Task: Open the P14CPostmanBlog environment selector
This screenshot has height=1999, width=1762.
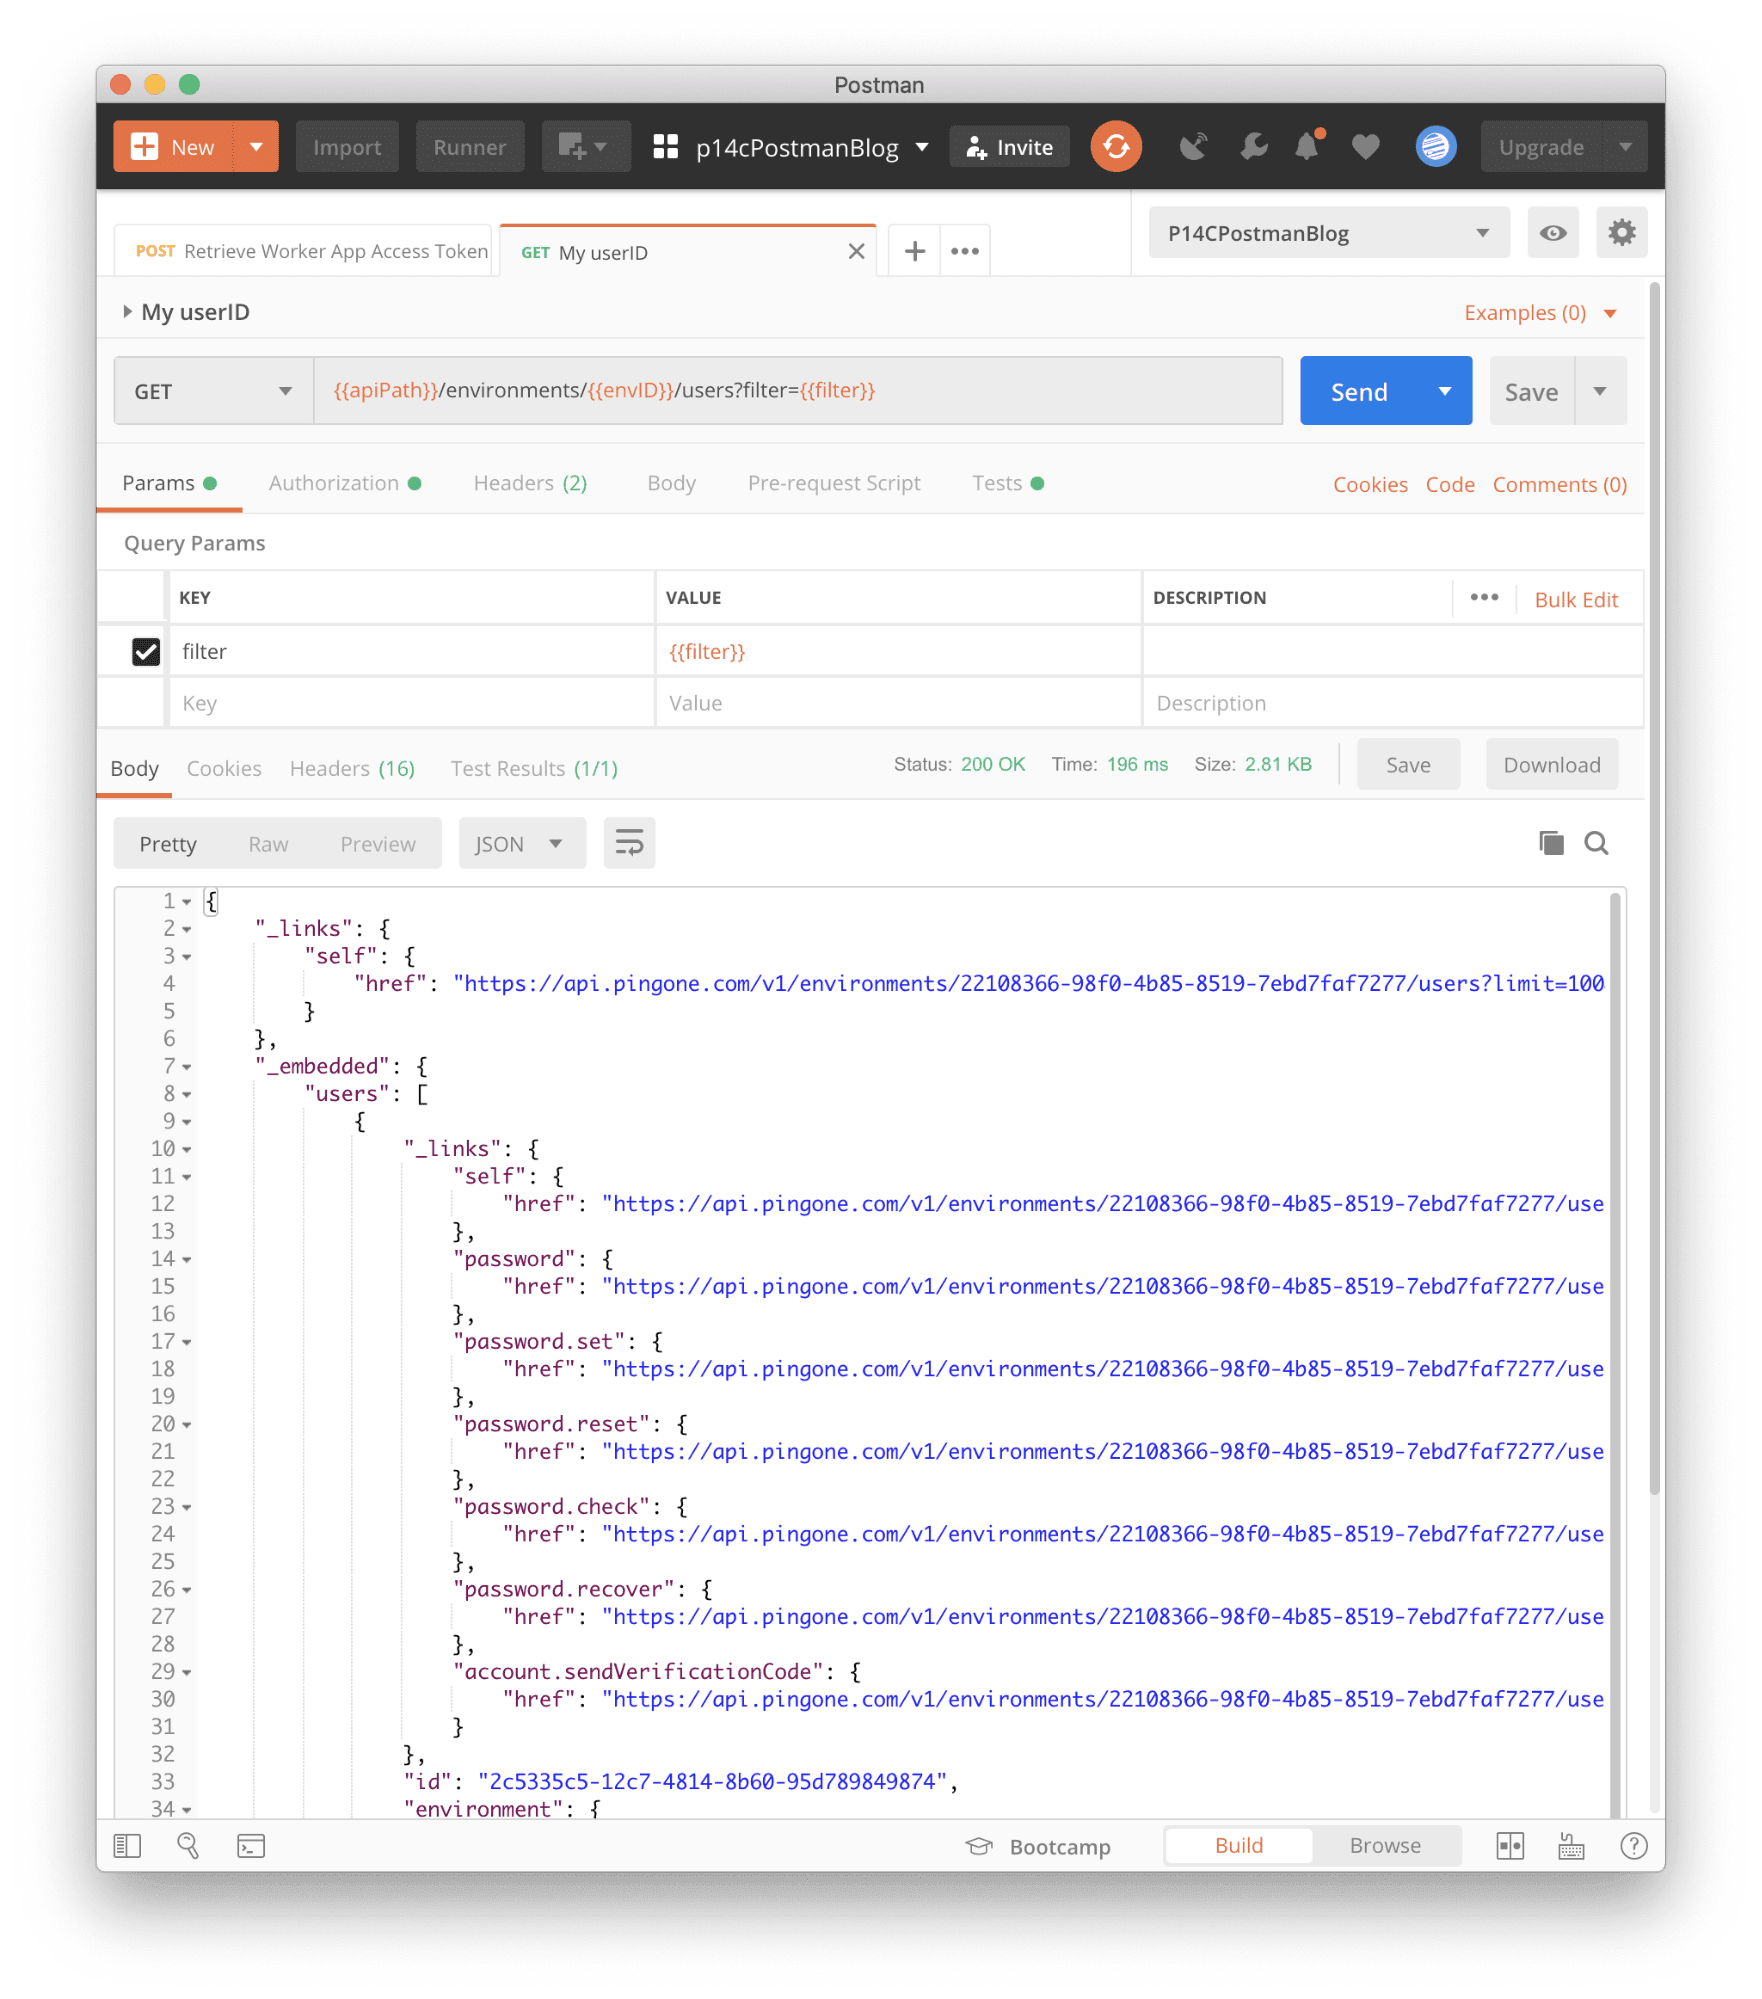Action: pyautogui.click(x=1328, y=233)
